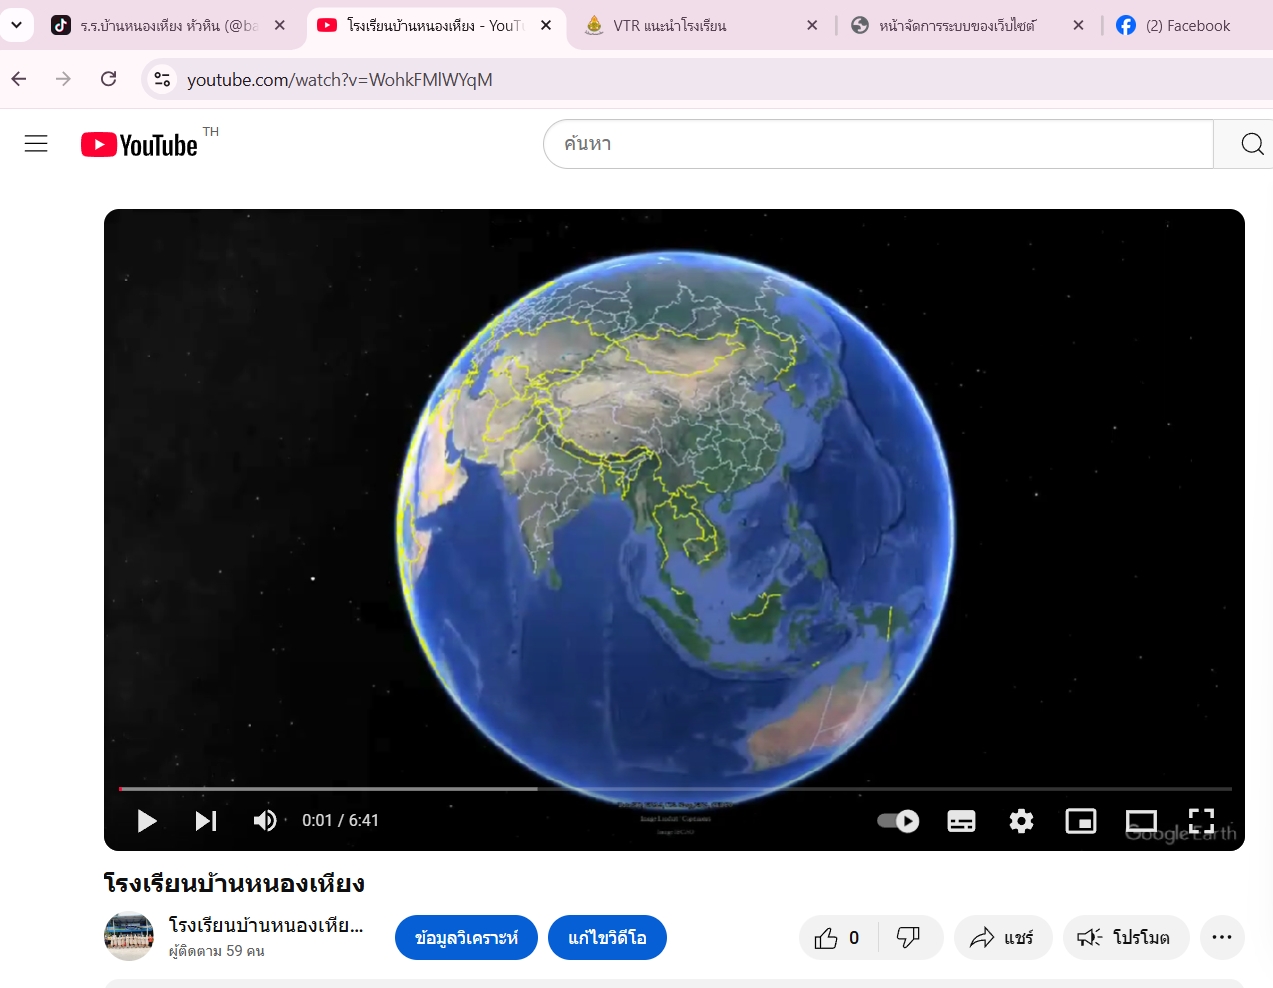Click the ข้อมูลวิเคราะห์ analytics button
Screen dimensions: 1273x988
(466, 938)
